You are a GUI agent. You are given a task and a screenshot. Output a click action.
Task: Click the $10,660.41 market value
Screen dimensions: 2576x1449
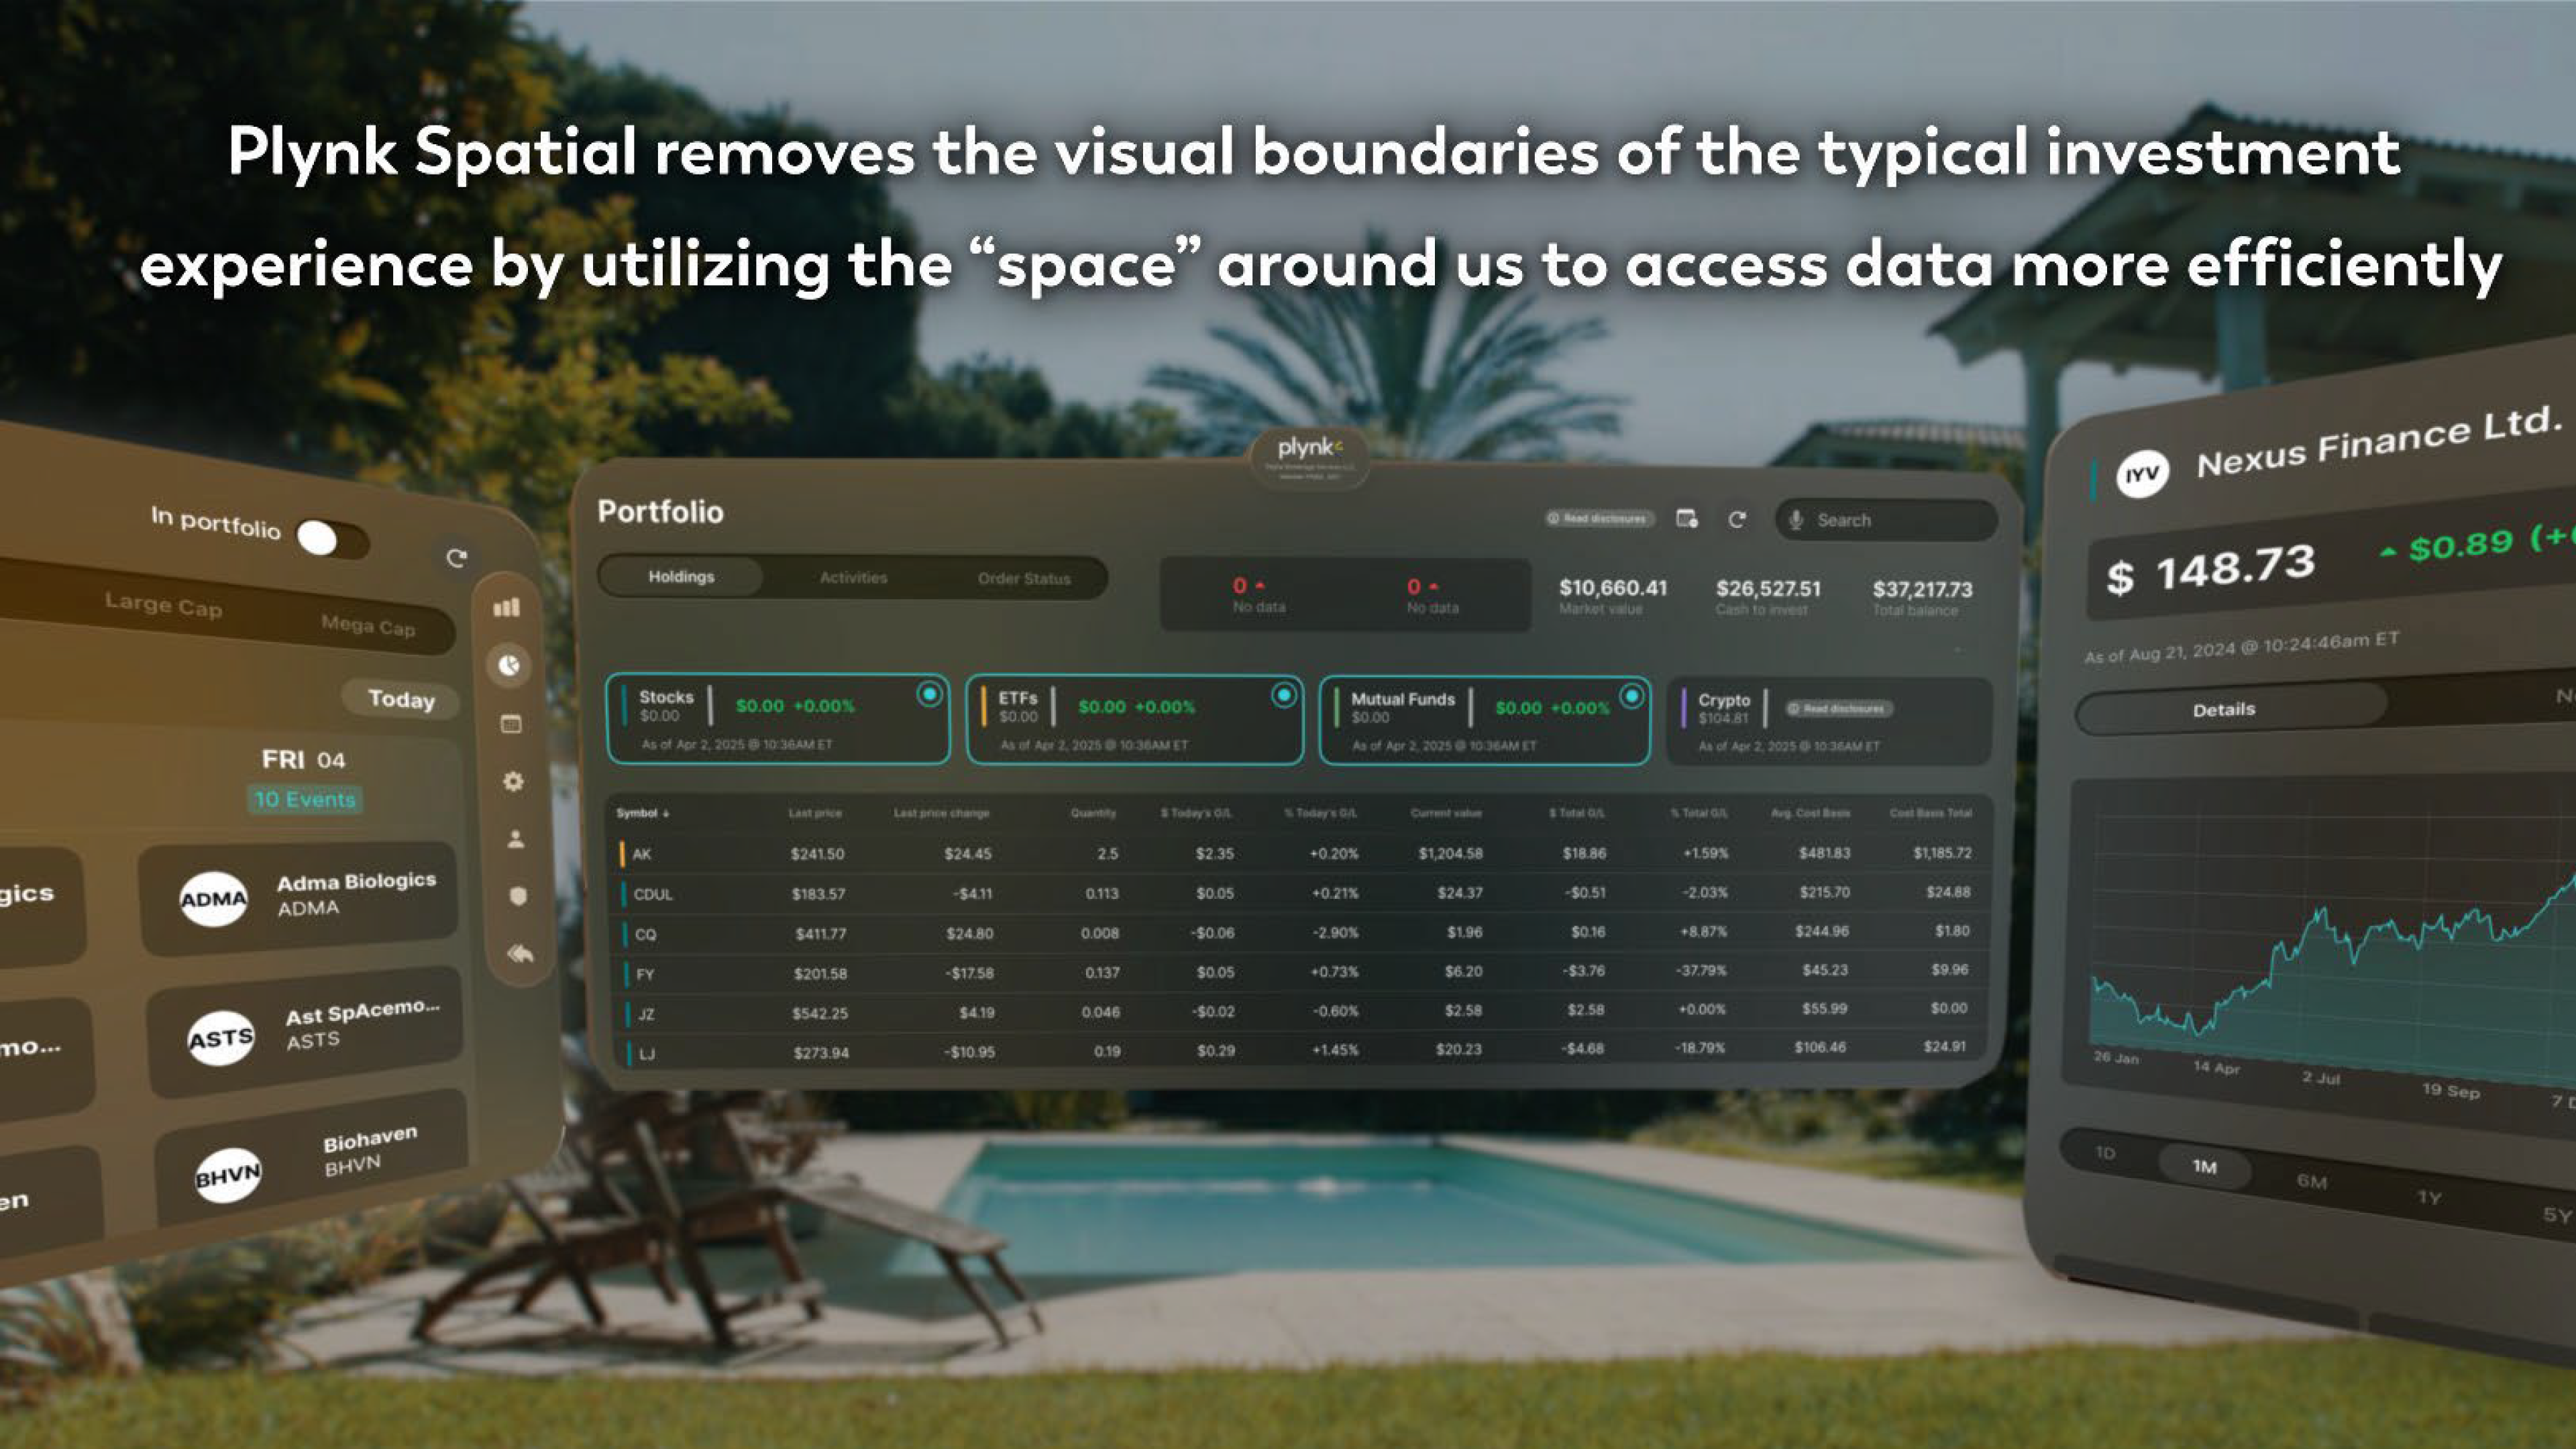1613,588
